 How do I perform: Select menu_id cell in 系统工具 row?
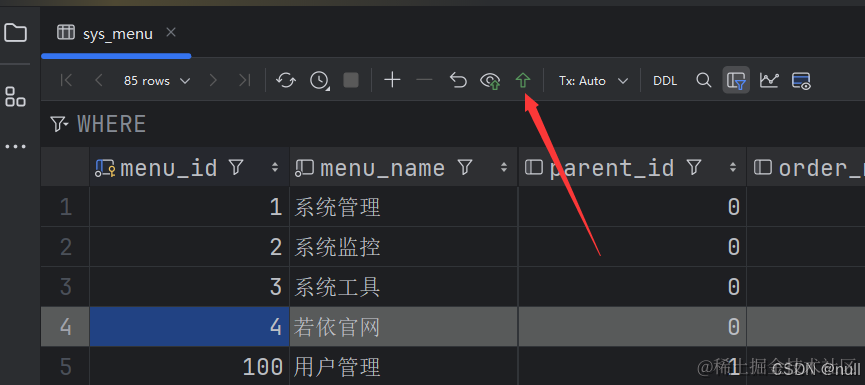pyautogui.click(x=189, y=287)
